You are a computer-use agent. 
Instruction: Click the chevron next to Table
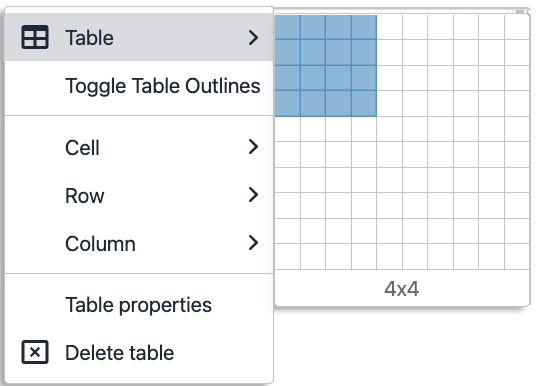pos(253,37)
